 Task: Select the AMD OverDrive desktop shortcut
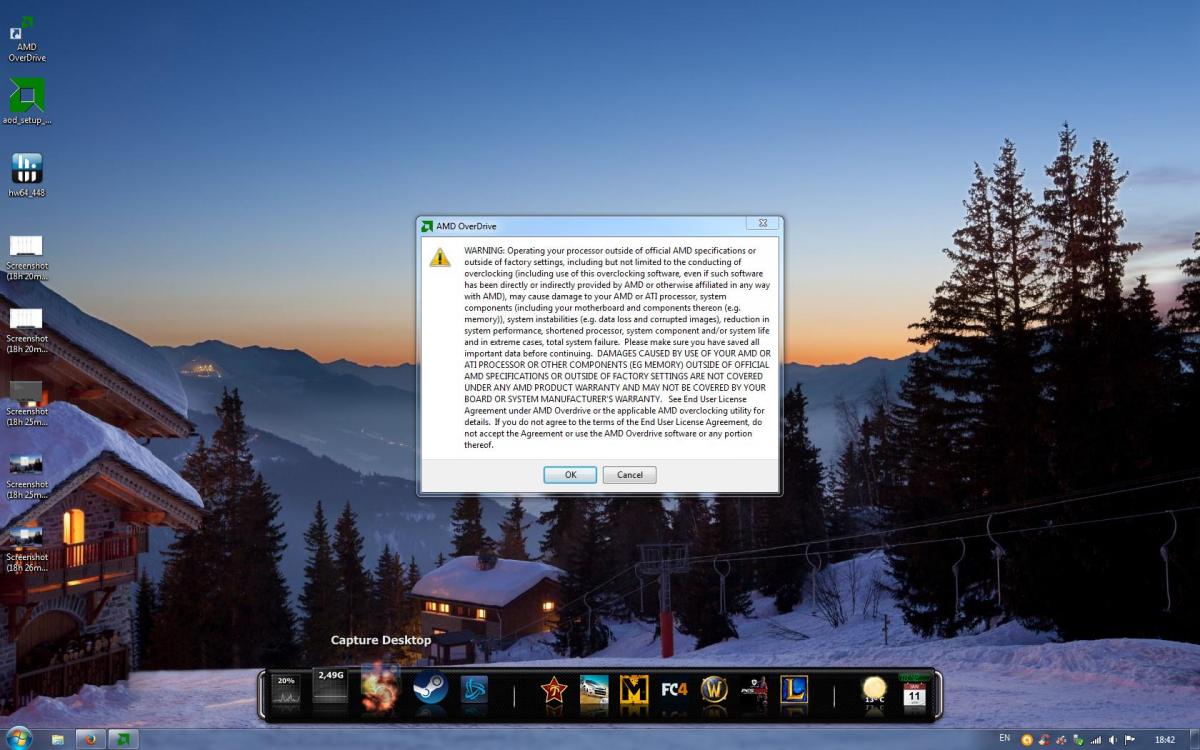pos(27,39)
